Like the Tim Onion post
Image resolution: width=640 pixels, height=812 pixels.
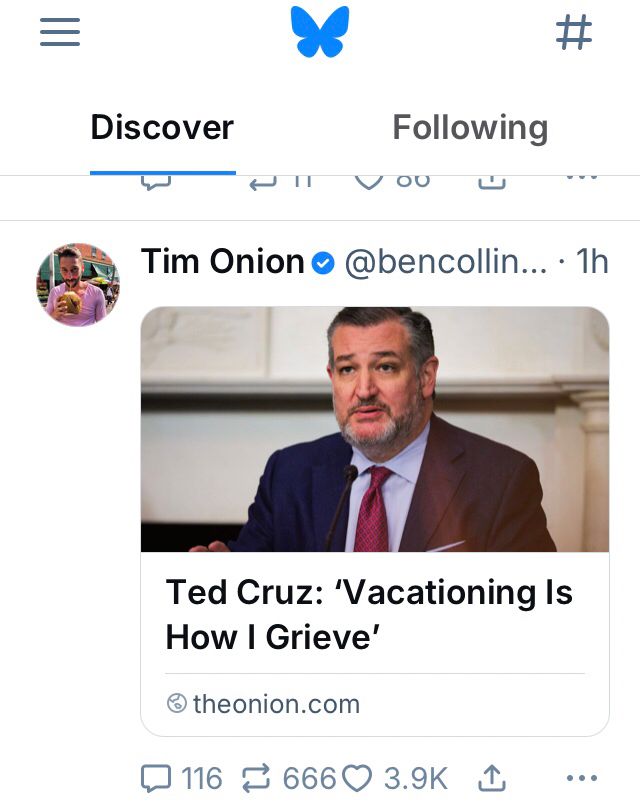click(357, 778)
